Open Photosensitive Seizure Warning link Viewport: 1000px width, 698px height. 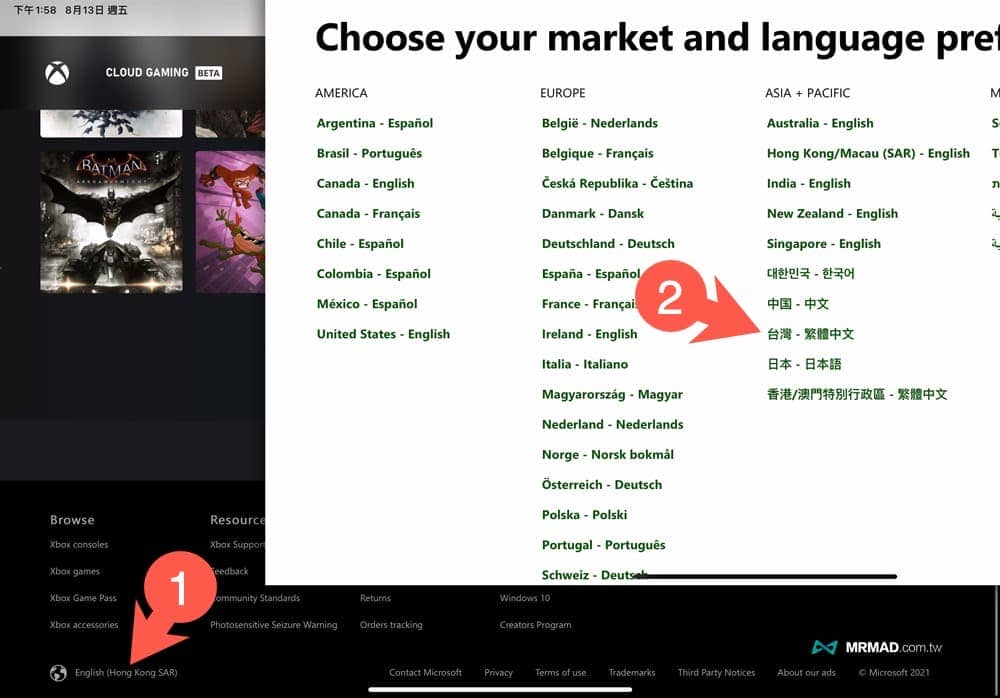pyautogui.click(x=274, y=625)
